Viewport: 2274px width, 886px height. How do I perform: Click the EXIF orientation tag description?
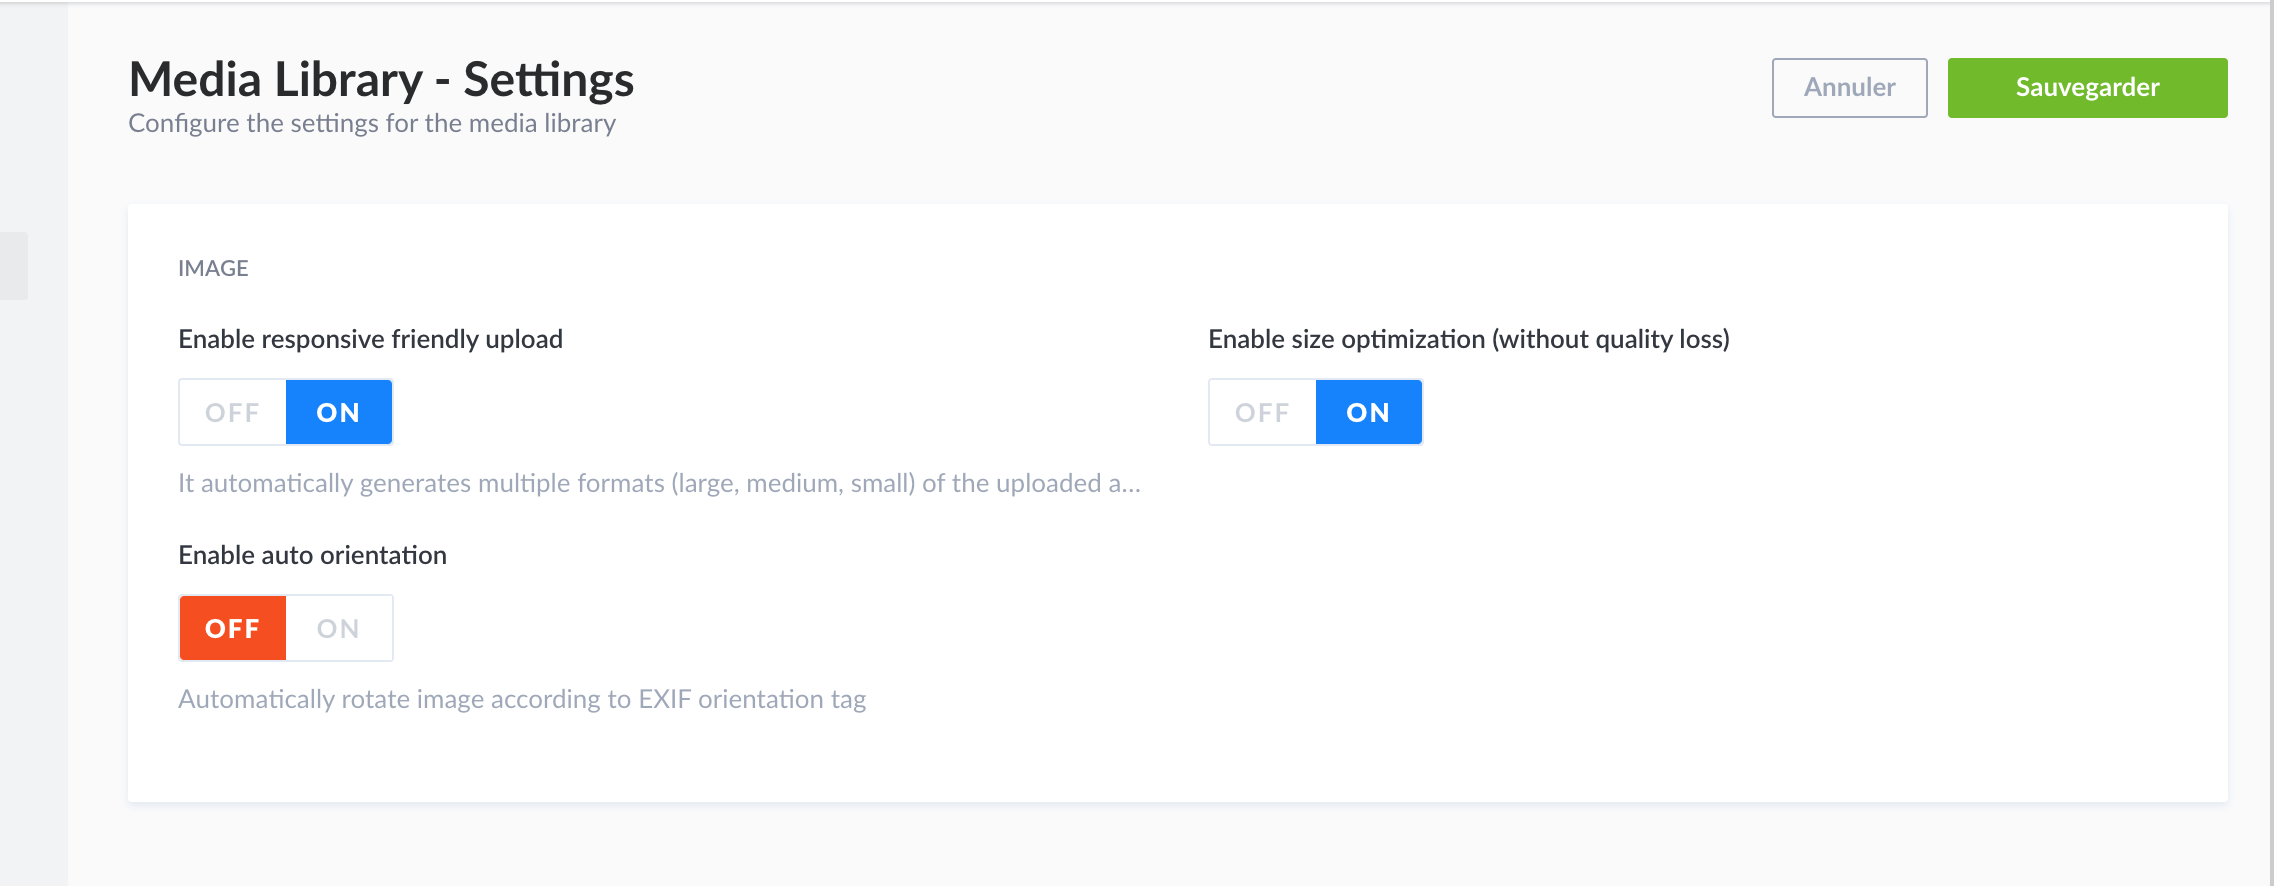522,699
